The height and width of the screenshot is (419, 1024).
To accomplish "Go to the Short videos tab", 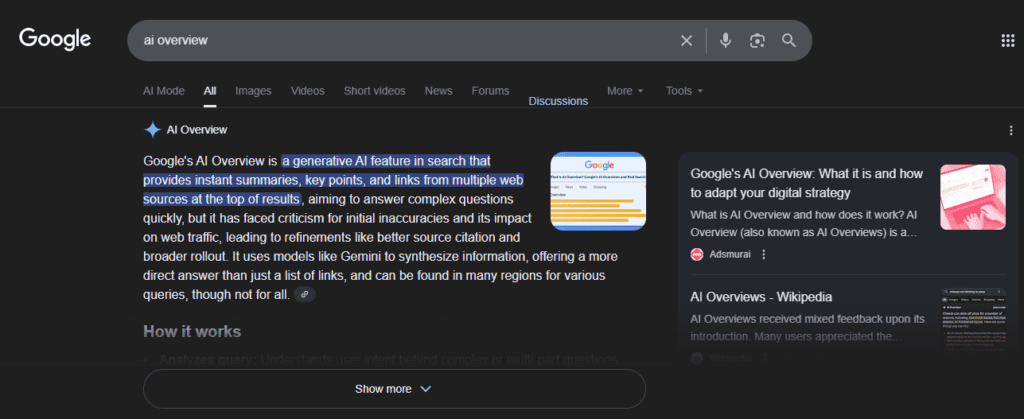I will 375,91.
